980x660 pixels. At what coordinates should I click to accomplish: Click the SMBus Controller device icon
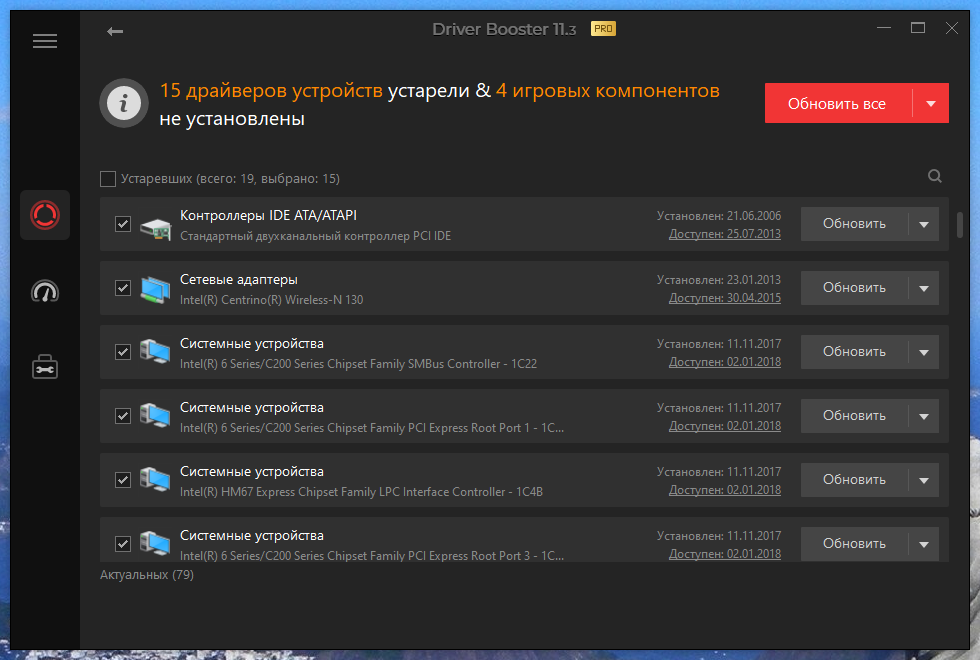155,352
